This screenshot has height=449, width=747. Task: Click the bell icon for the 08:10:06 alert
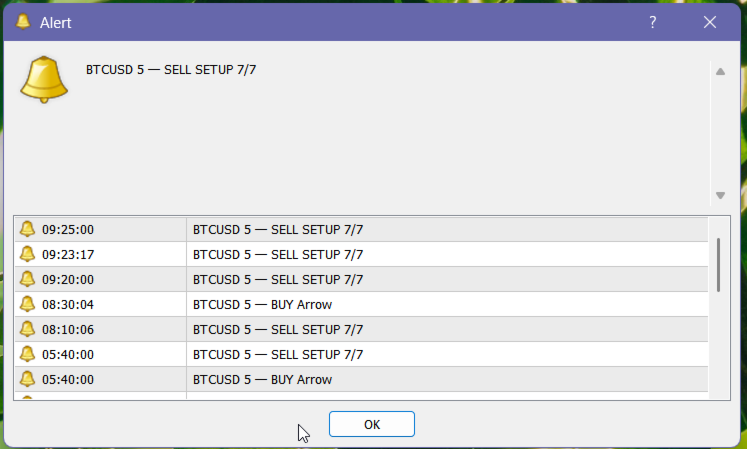(x=27, y=329)
